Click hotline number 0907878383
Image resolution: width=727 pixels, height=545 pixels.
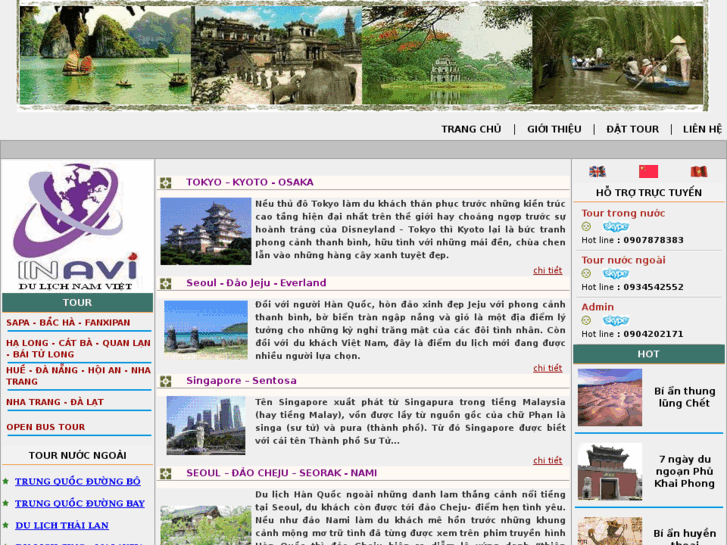(x=653, y=240)
